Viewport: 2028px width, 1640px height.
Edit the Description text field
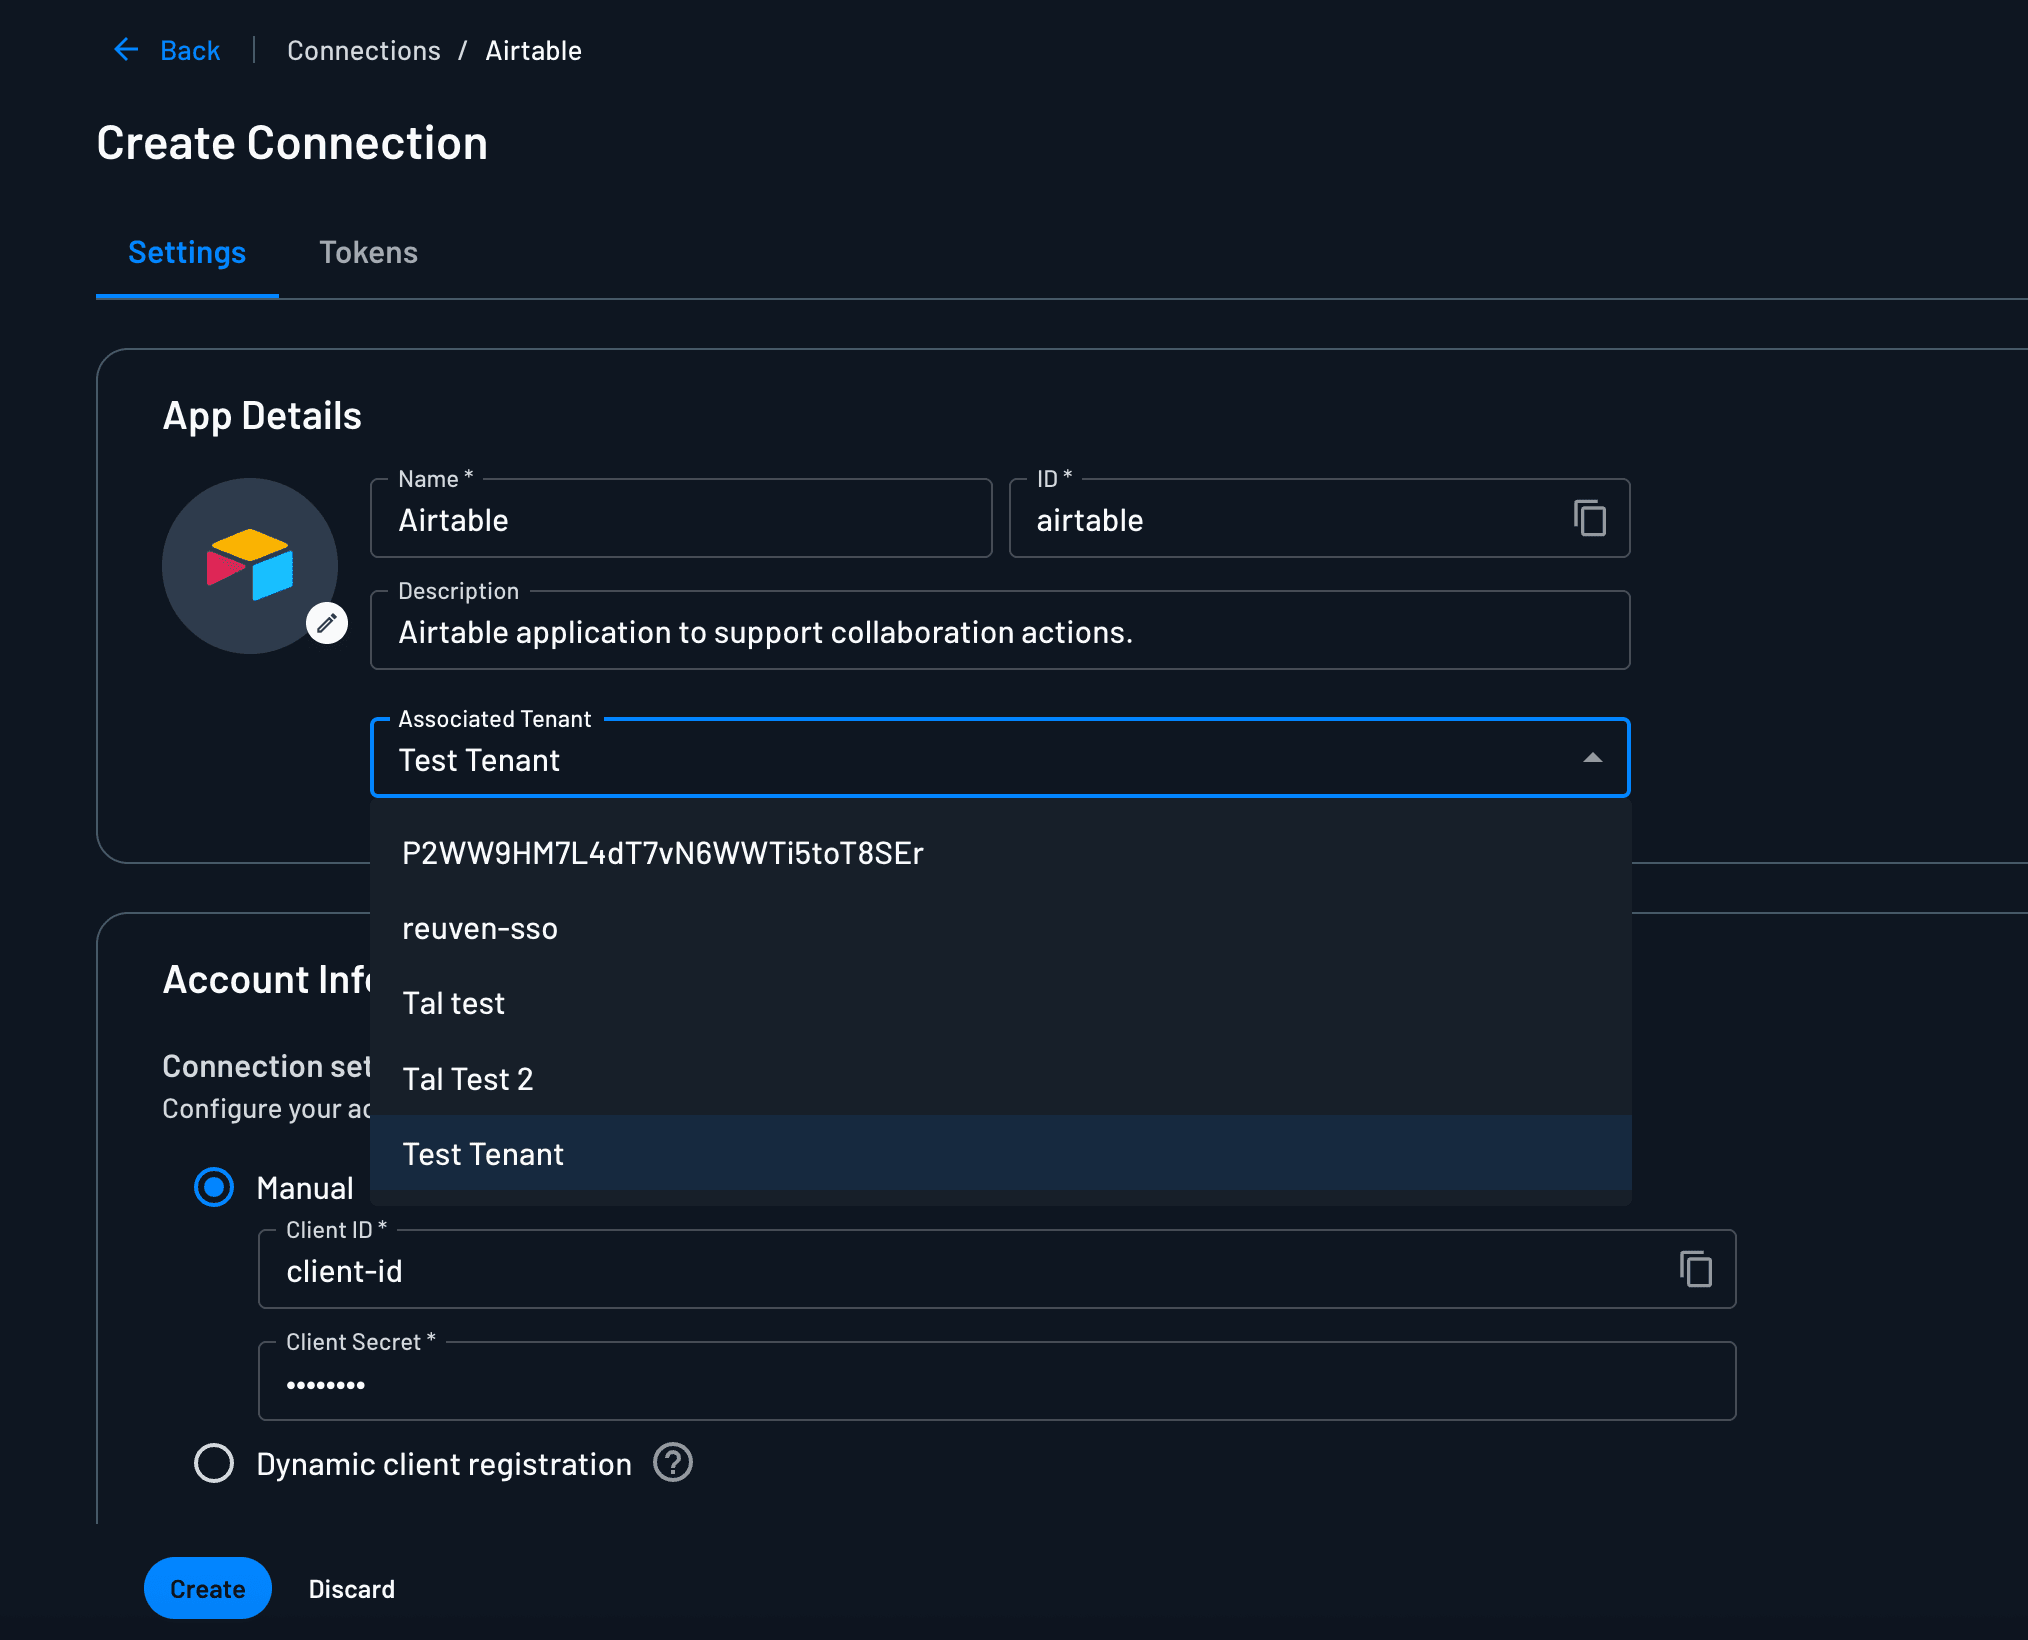(1000, 631)
